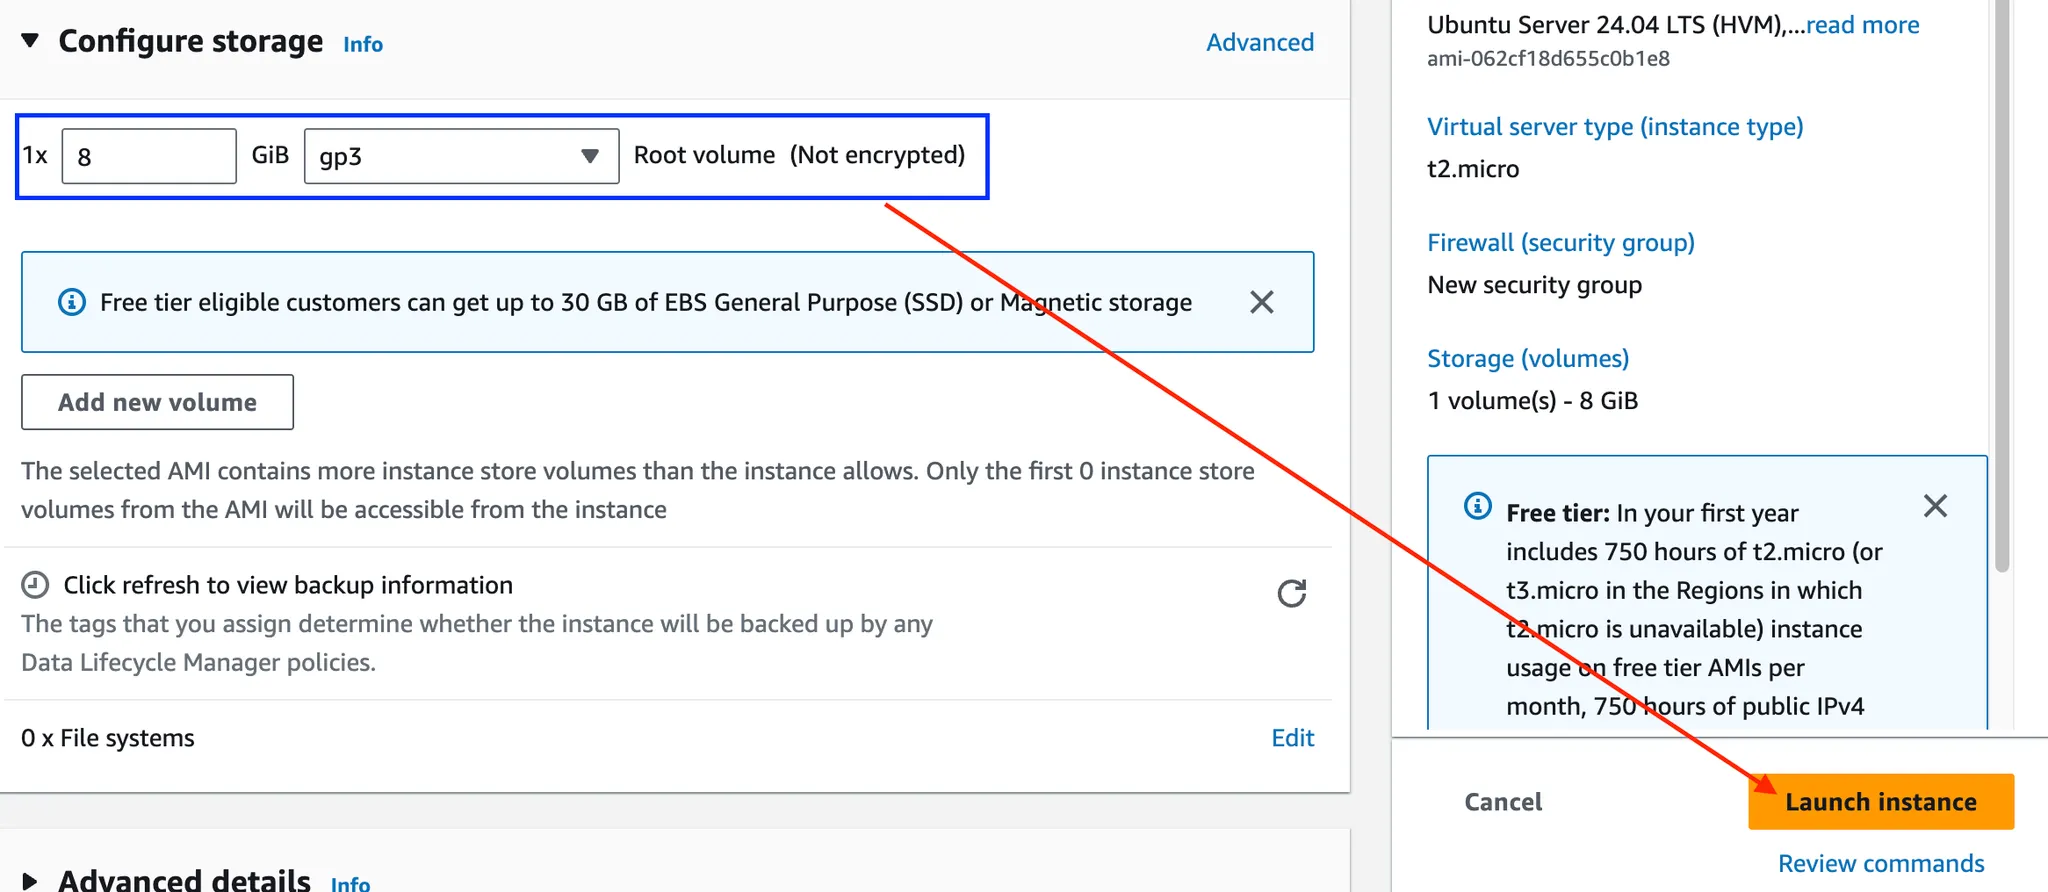Open the Review commands link
The height and width of the screenshot is (892, 2048).
pyautogui.click(x=1880, y=863)
